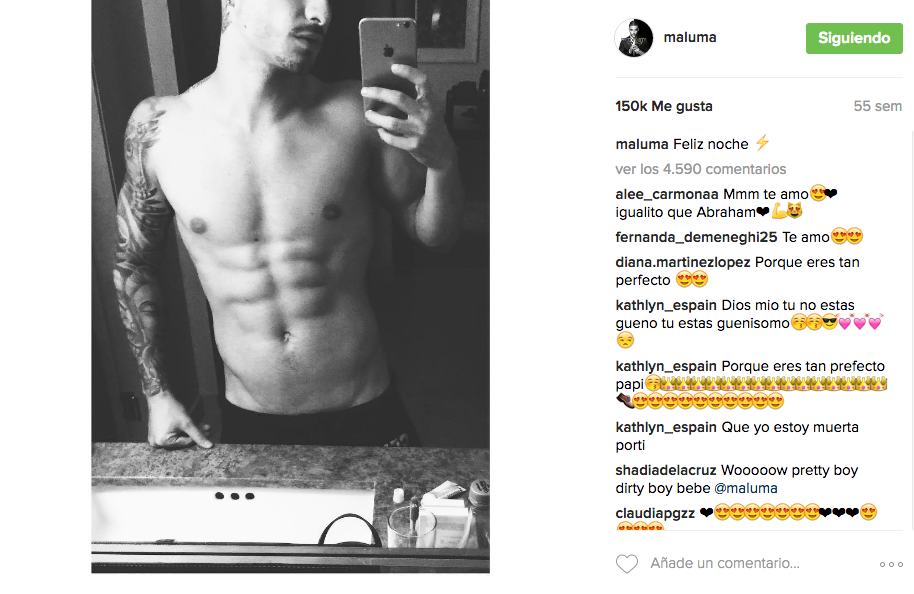Viewport: 914px width, 594px height.
Task: Open shadiadelacruz's profile
Action: tap(666, 470)
